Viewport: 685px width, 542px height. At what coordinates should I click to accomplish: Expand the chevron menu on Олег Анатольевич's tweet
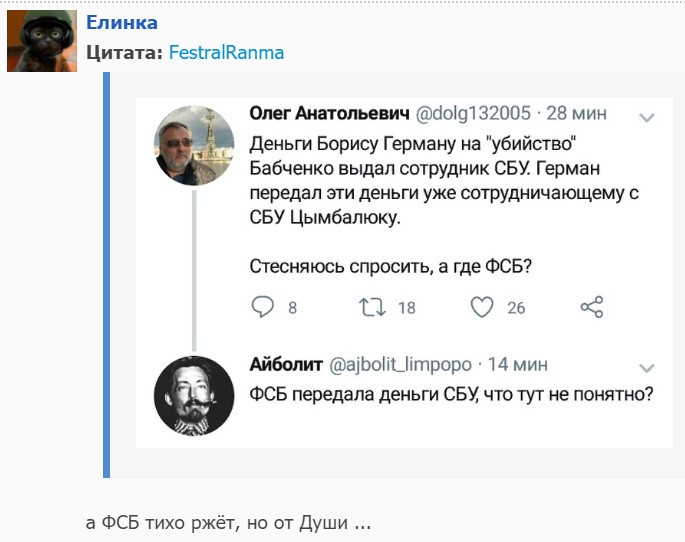pyautogui.click(x=646, y=116)
